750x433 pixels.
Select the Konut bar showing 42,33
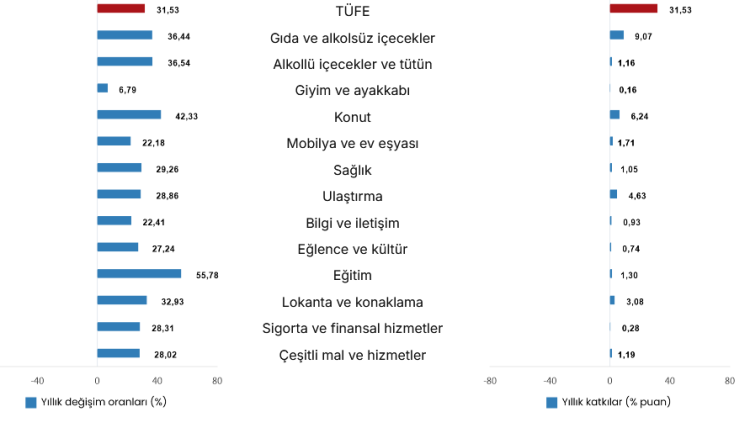pos(129,115)
